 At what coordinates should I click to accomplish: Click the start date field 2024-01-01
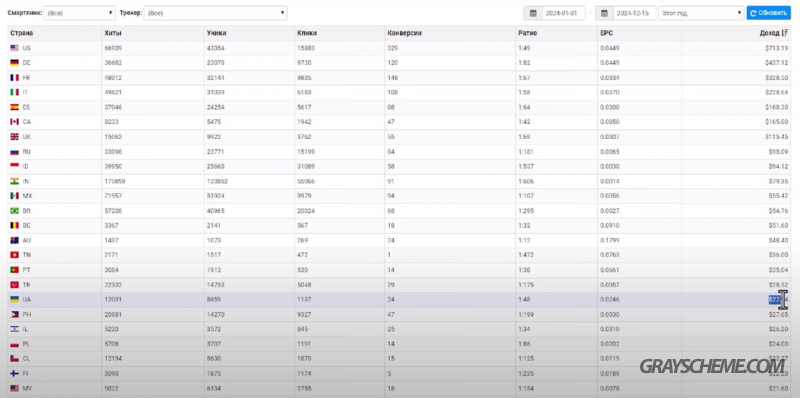563,13
